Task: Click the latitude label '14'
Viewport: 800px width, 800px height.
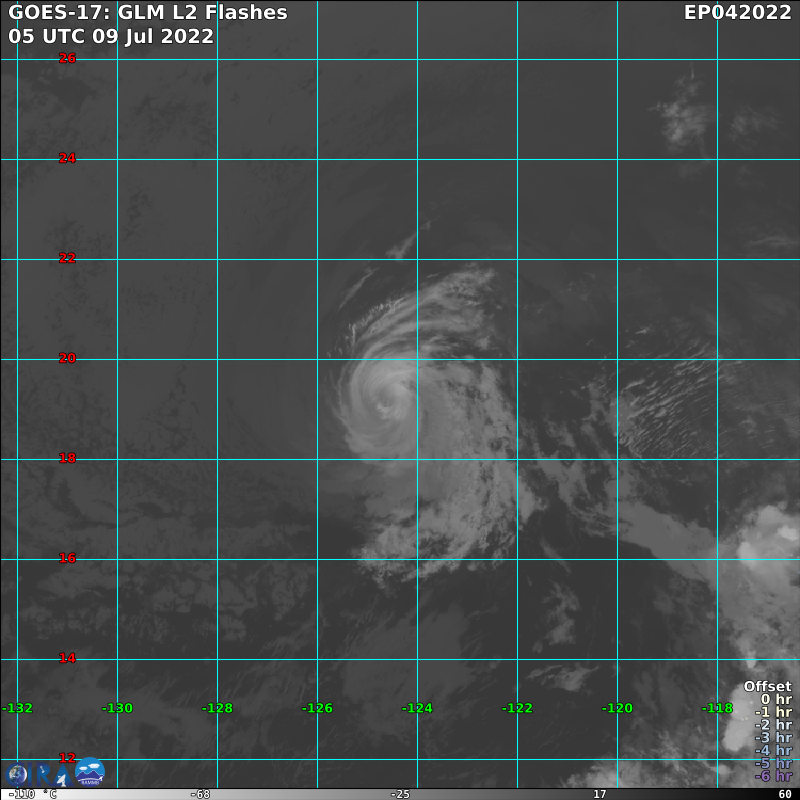Action: click(67, 658)
